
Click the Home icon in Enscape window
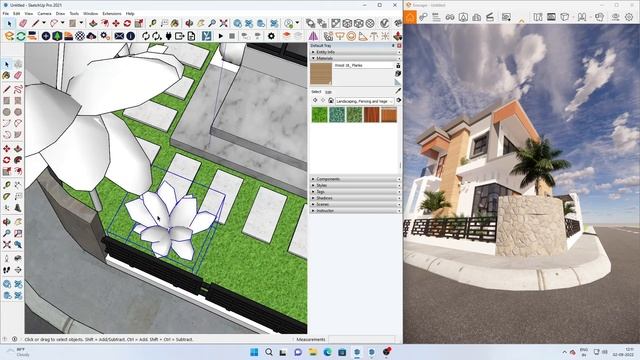click(x=410, y=17)
